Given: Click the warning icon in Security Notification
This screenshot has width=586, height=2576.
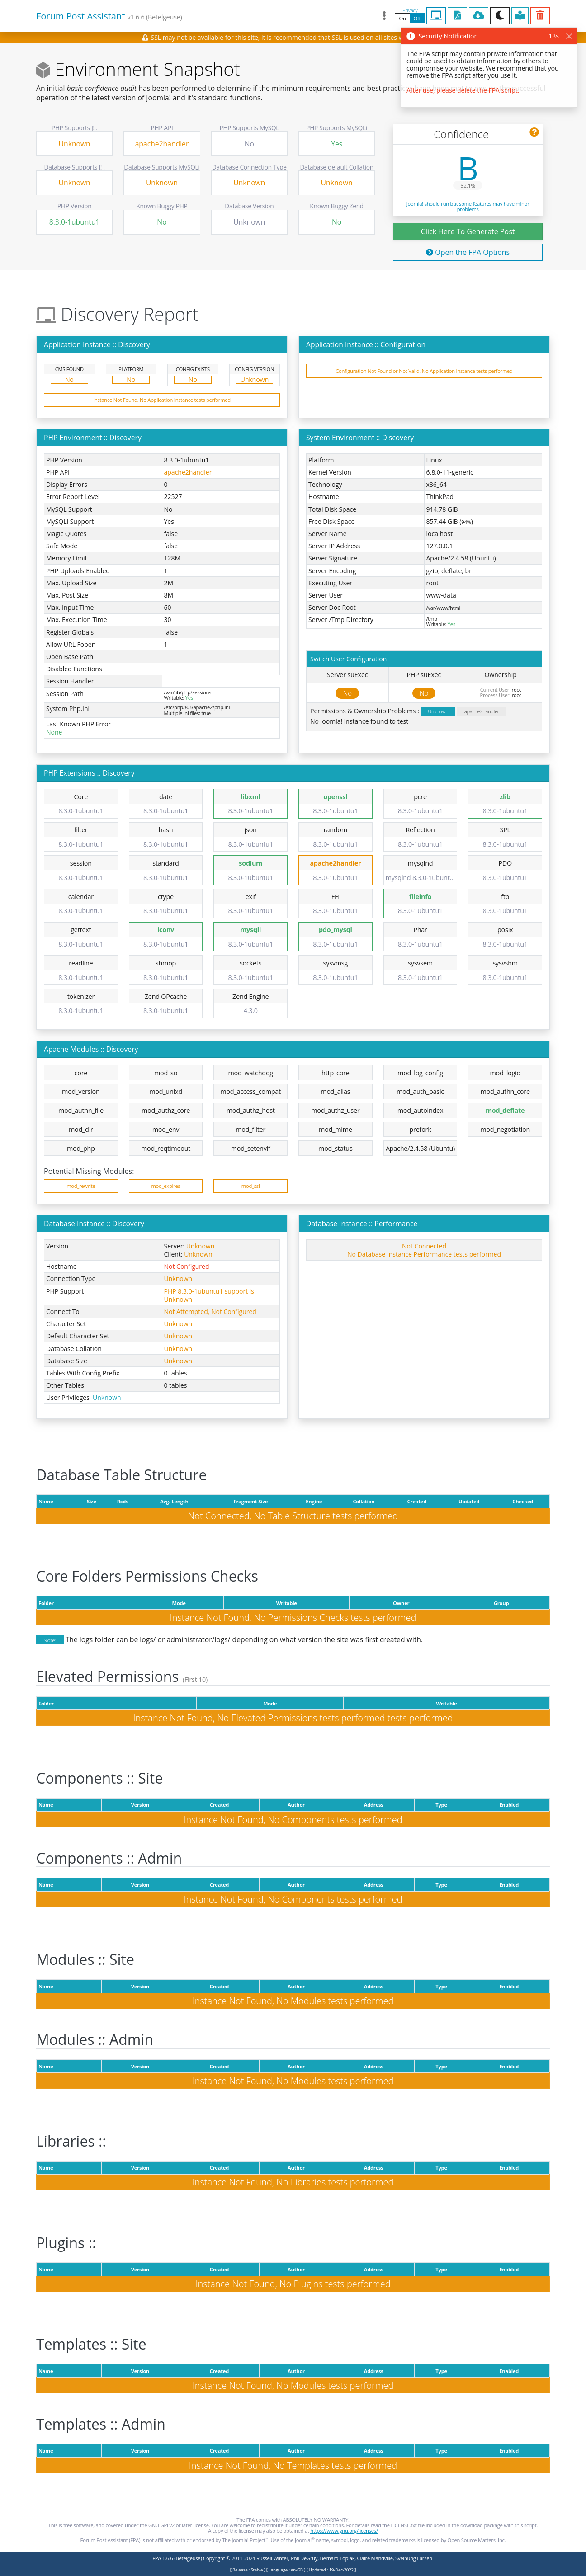Looking at the screenshot, I should coord(410,36).
